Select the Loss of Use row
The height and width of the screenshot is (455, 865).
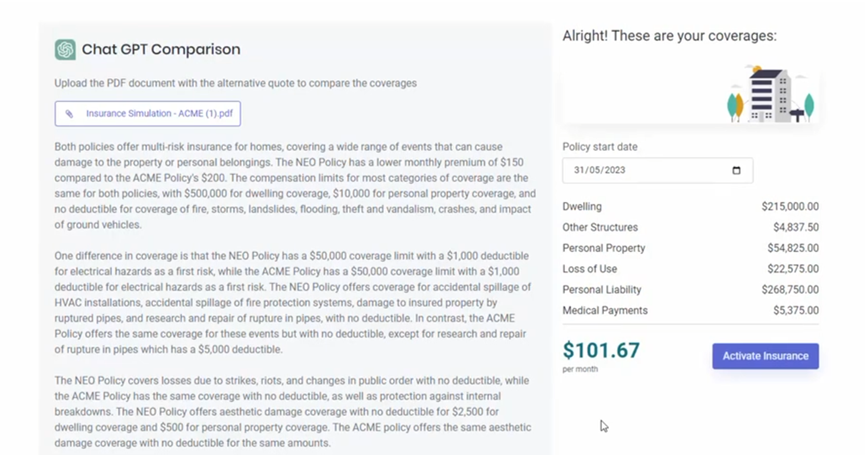[690, 269]
